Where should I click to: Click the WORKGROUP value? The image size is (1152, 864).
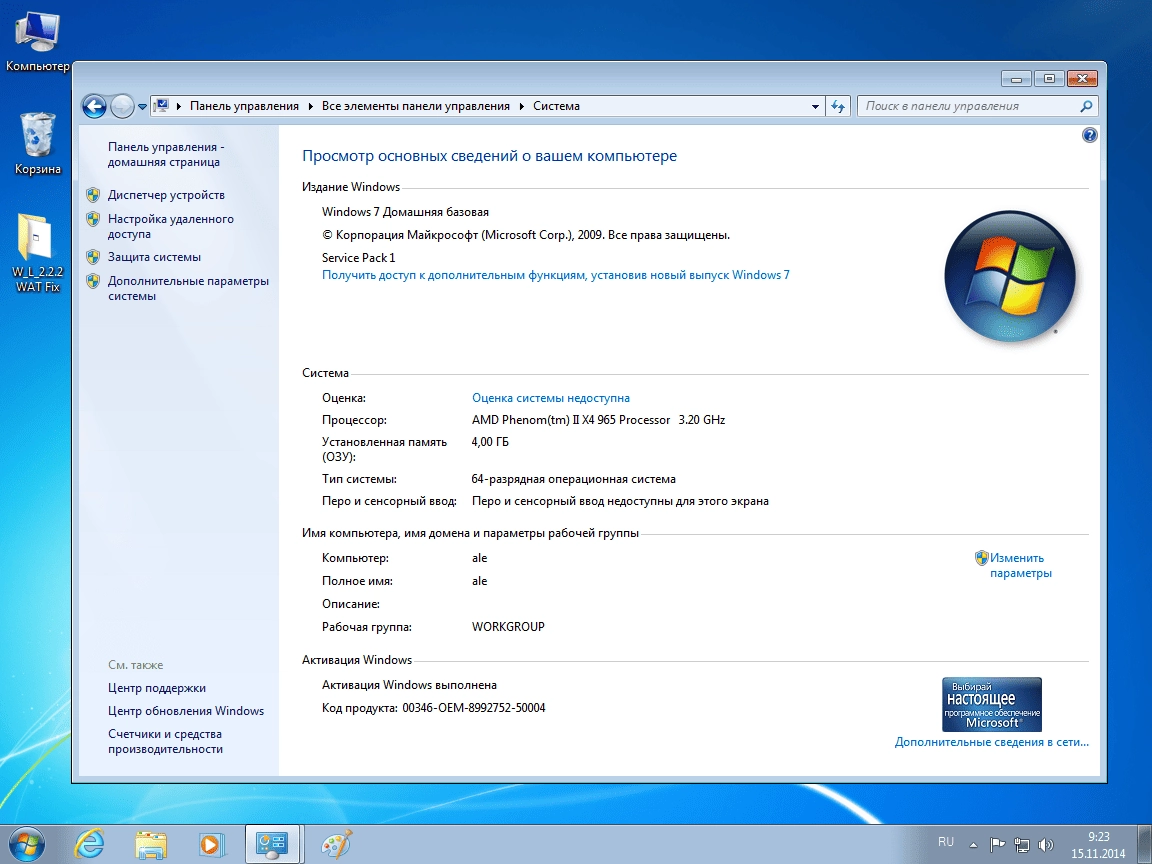[x=508, y=627]
